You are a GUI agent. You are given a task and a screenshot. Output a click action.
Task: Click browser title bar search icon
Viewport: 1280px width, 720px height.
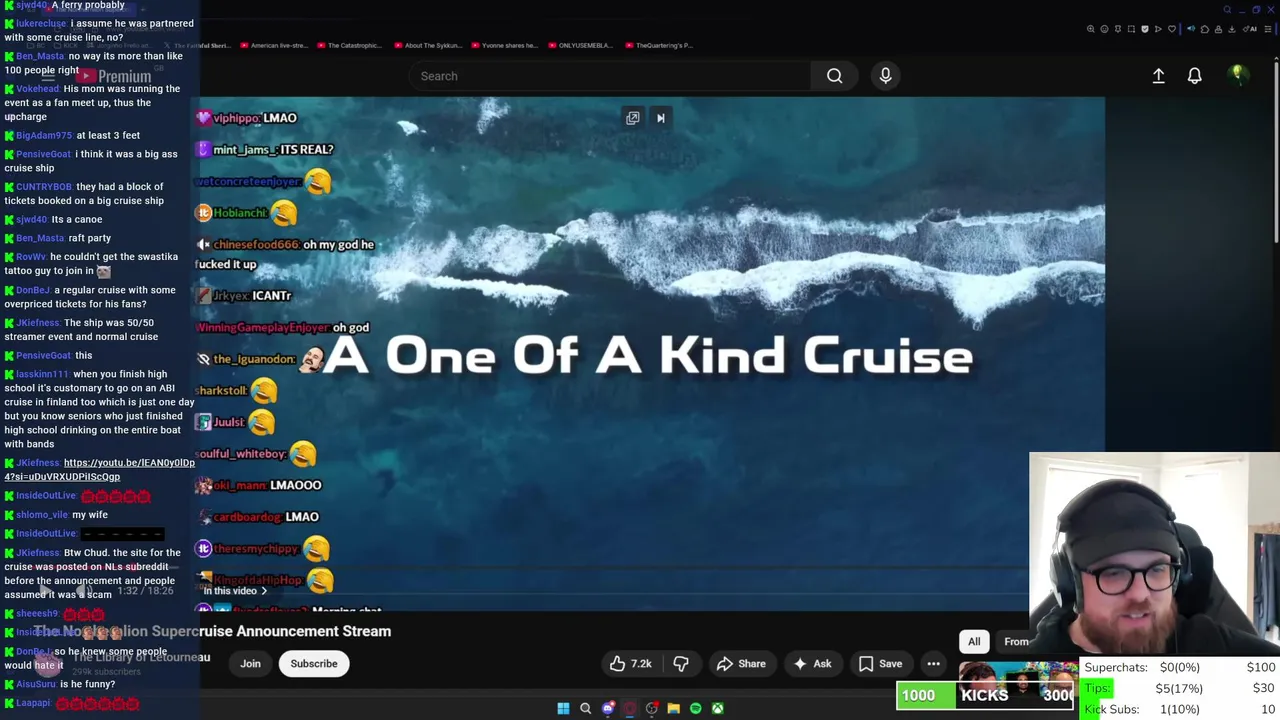pyautogui.click(x=1227, y=10)
